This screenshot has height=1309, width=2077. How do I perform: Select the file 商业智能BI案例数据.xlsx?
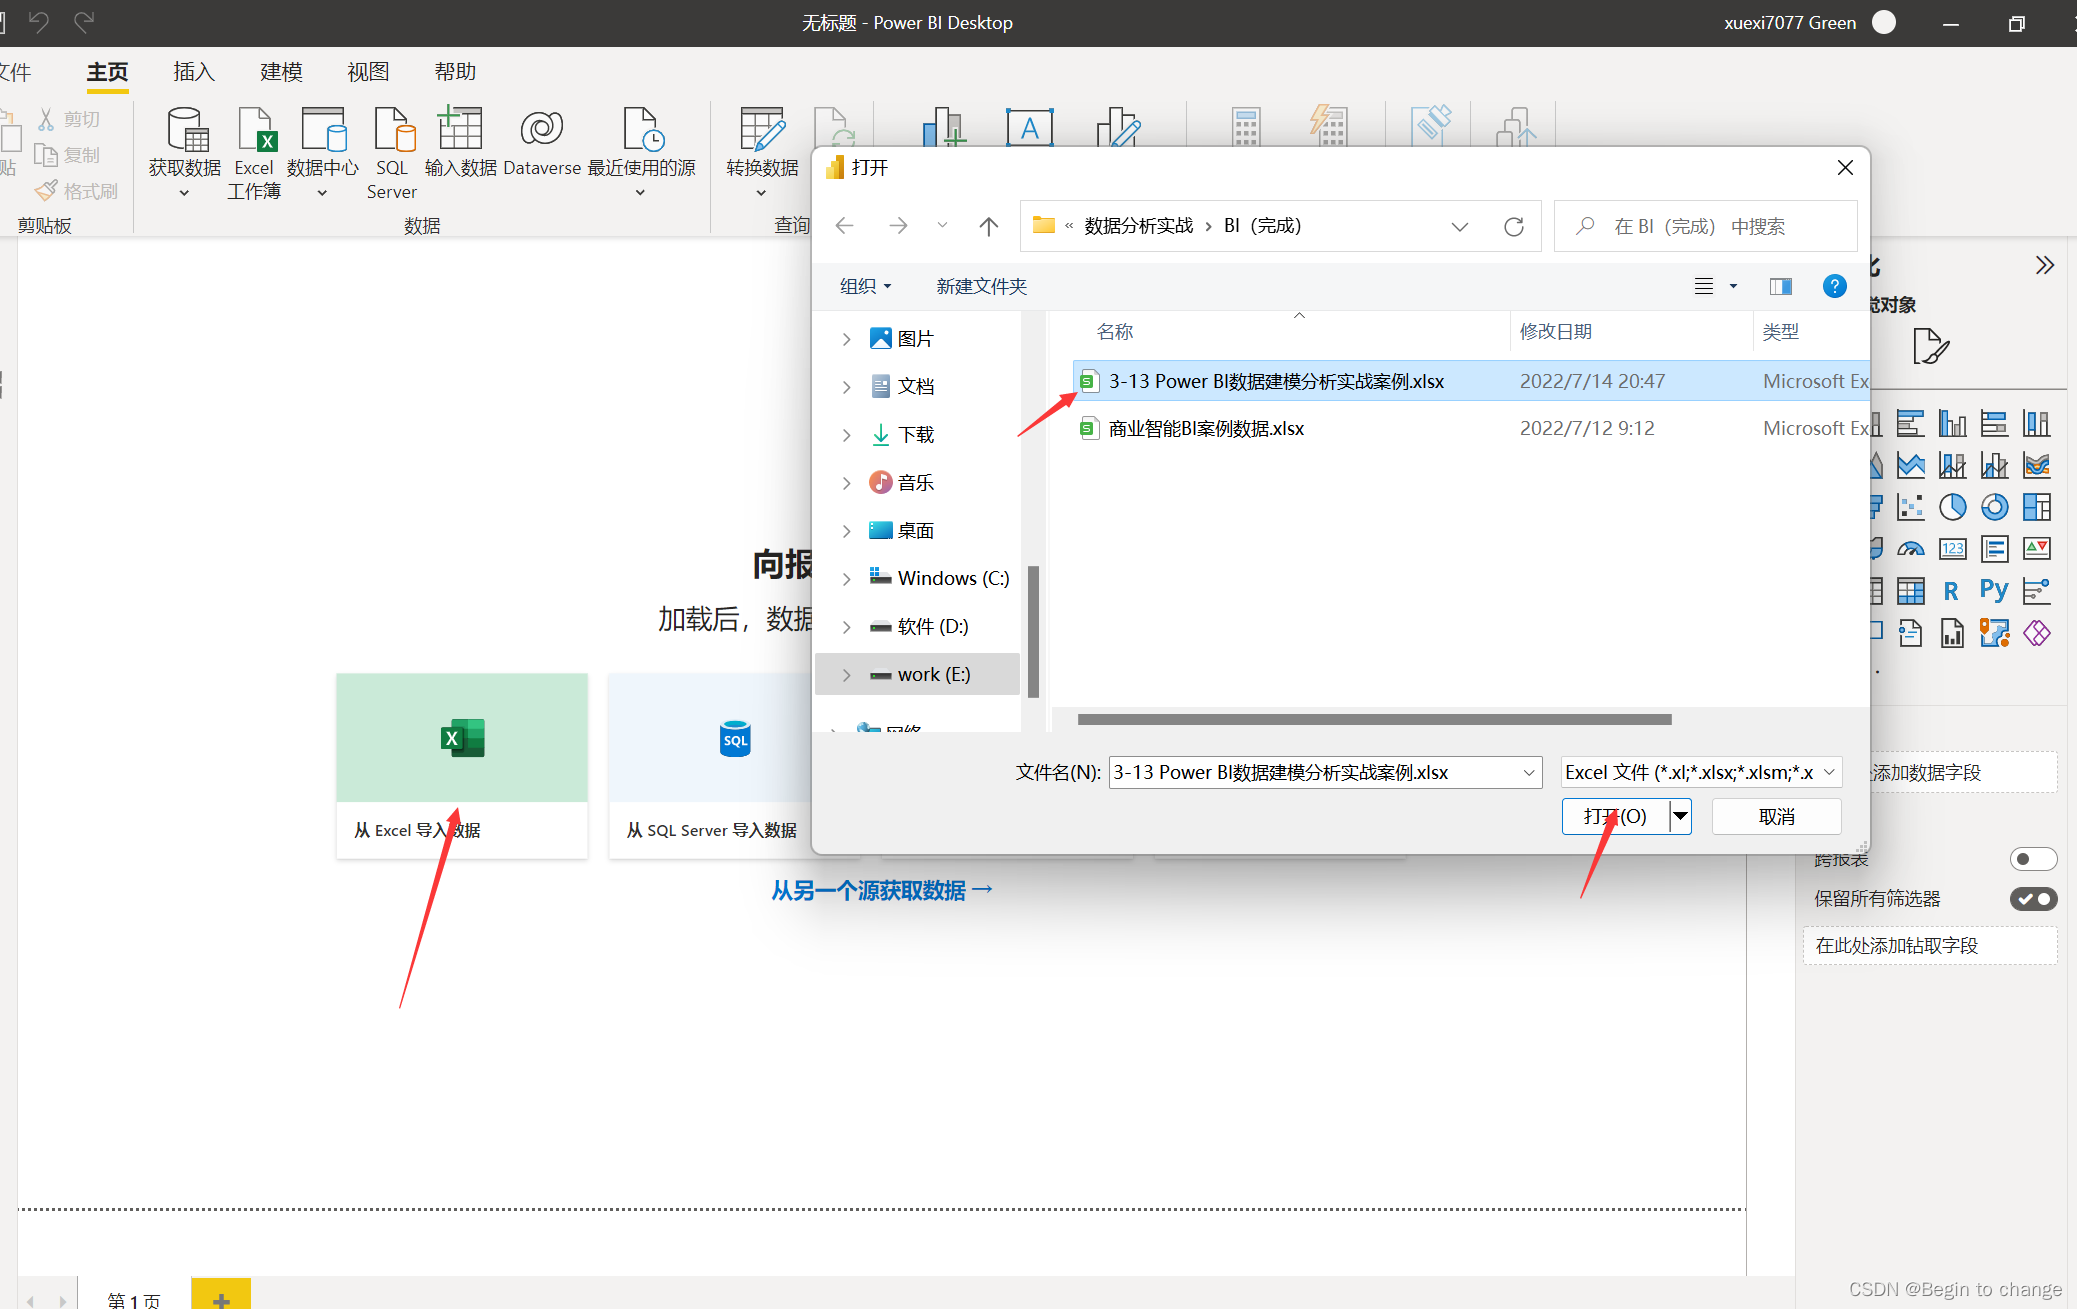click(x=1206, y=429)
